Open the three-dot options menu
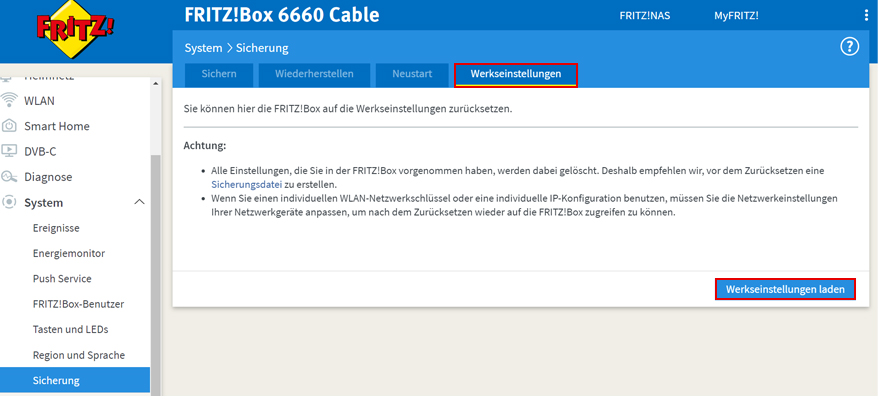This screenshot has width=879, height=400. [x=866, y=16]
